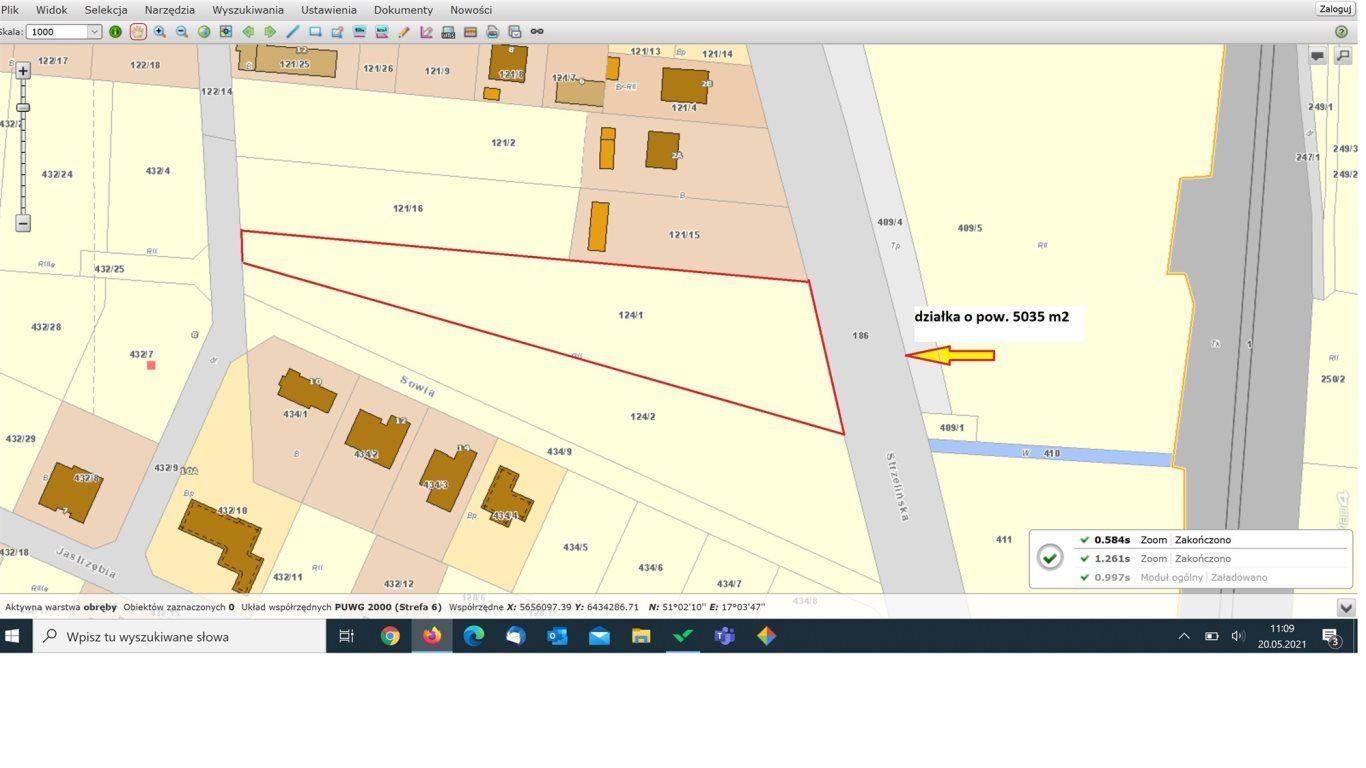This screenshot has height=768, width=1366.
Task: Click the chain link icon in toolbar
Action: (537, 32)
